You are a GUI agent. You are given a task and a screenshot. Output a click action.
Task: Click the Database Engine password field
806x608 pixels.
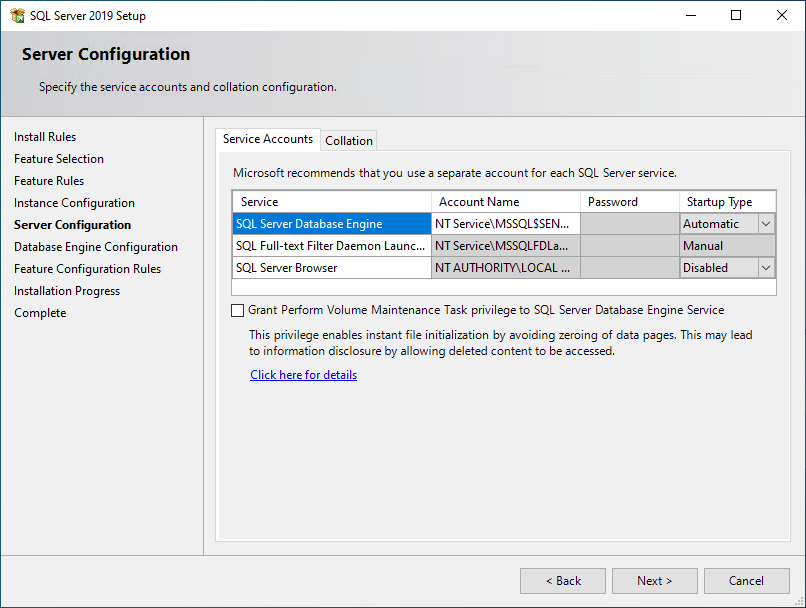click(x=629, y=223)
